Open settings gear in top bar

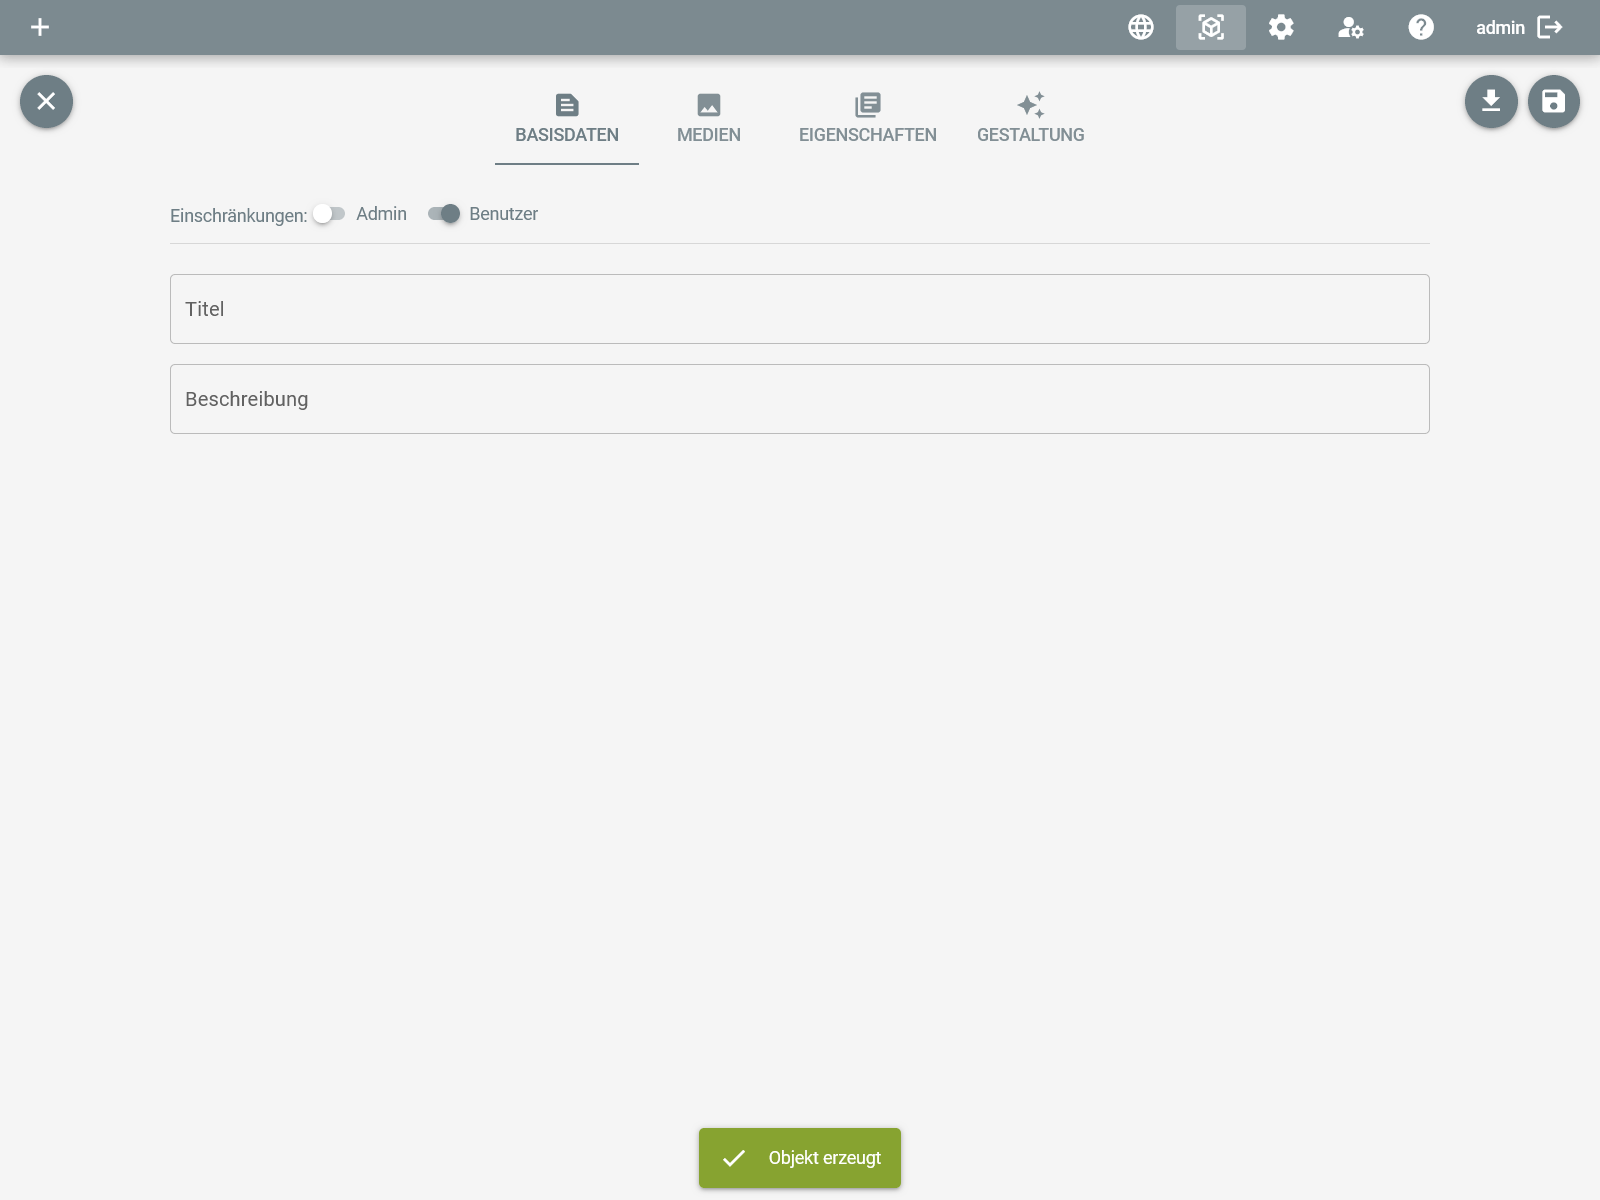[x=1281, y=27]
